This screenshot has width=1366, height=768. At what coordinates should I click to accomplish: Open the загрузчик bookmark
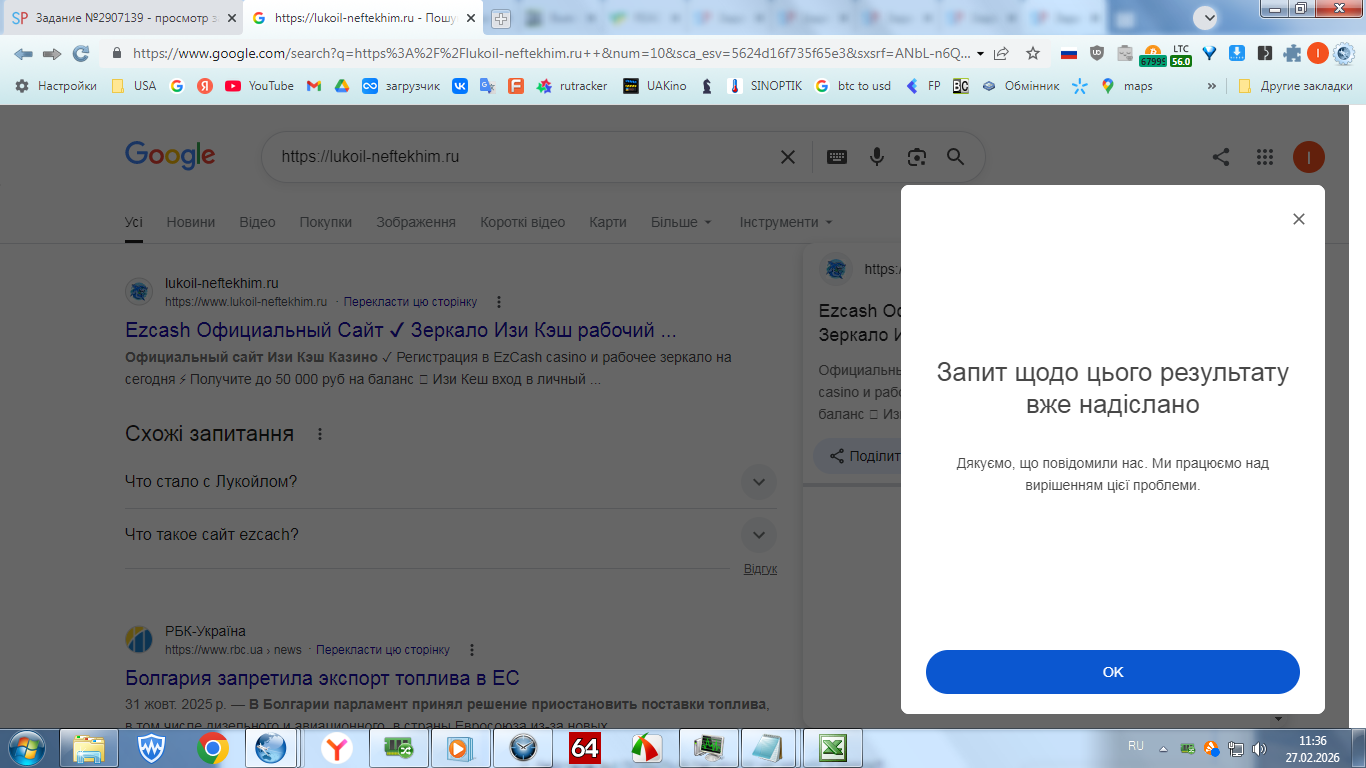tap(401, 86)
